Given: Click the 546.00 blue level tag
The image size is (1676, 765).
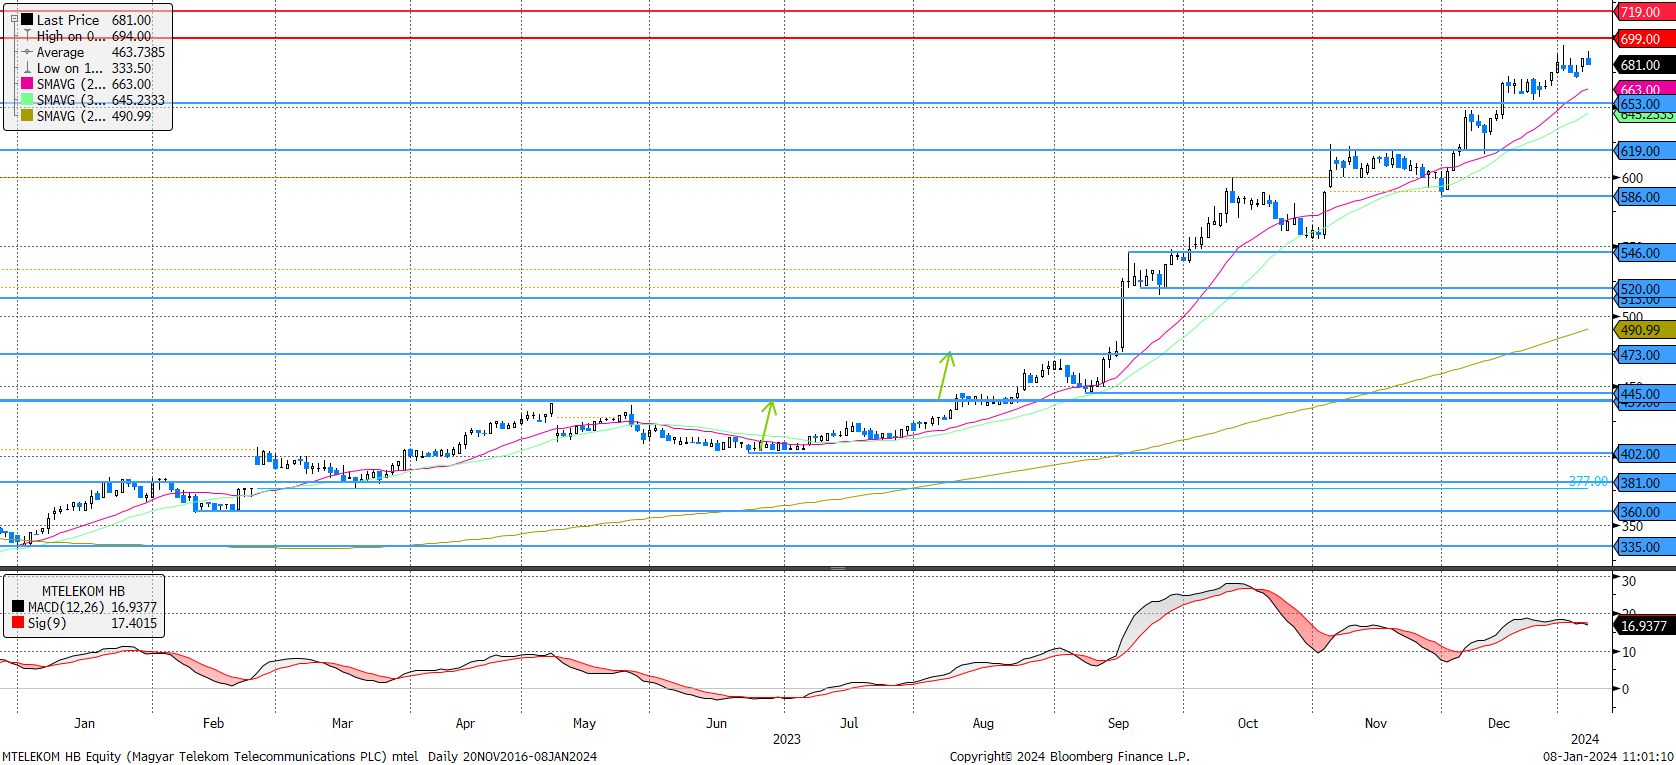Looking at the screenshot, I should click(1644, 253).
